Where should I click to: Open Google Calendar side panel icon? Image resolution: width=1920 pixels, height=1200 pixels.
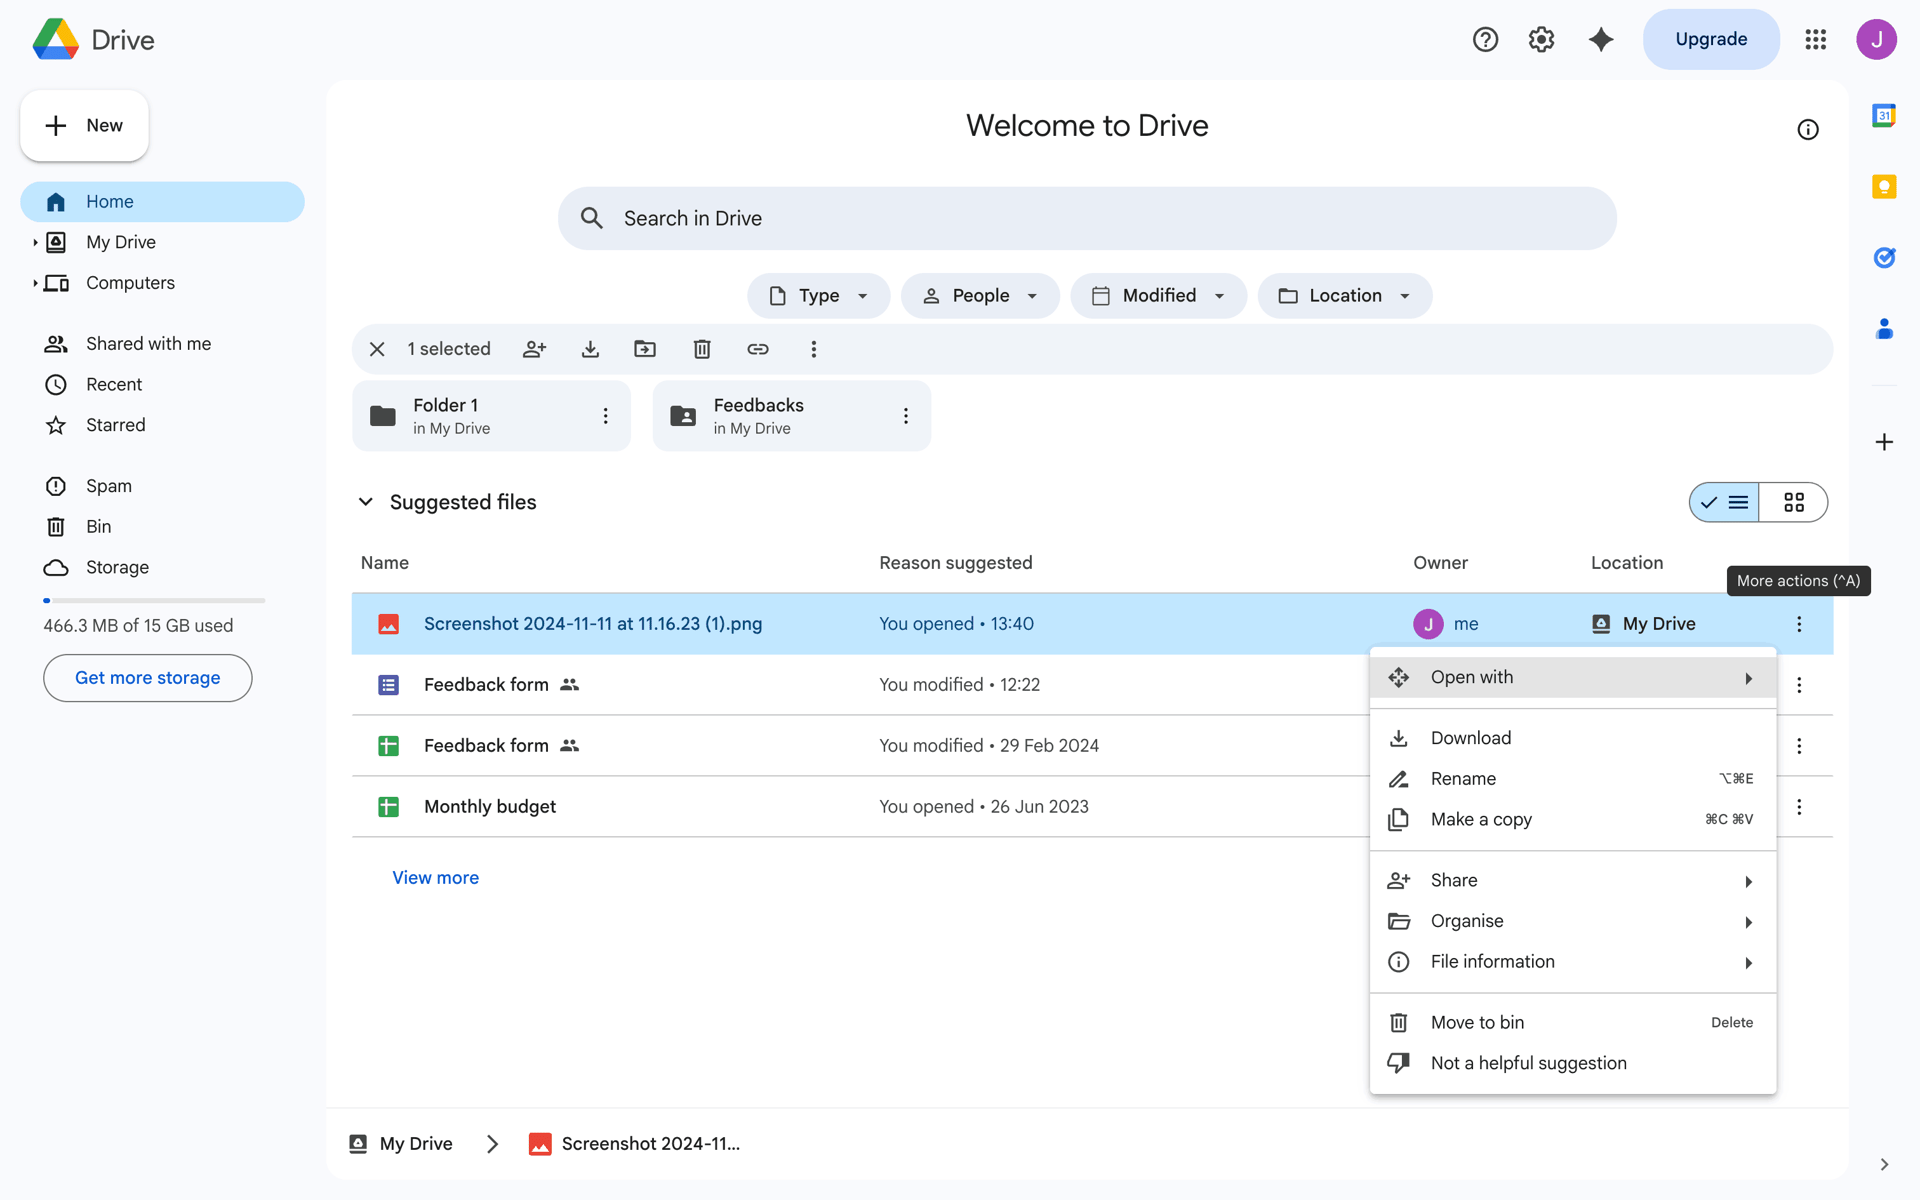click(1884, 116)
